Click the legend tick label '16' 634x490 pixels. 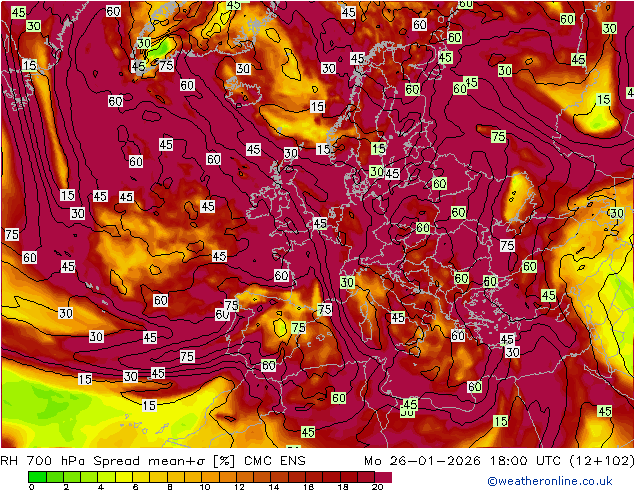click(309, 487)
